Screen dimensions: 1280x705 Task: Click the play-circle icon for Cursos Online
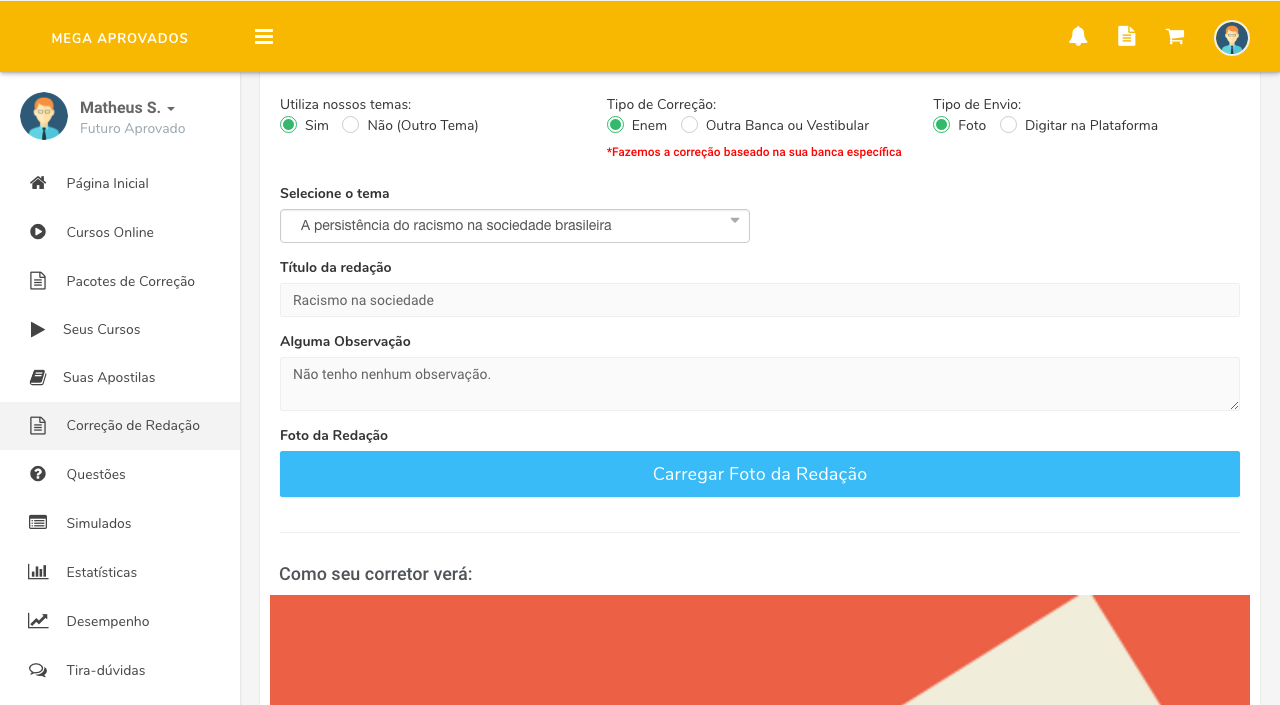(x=38, y=232)
